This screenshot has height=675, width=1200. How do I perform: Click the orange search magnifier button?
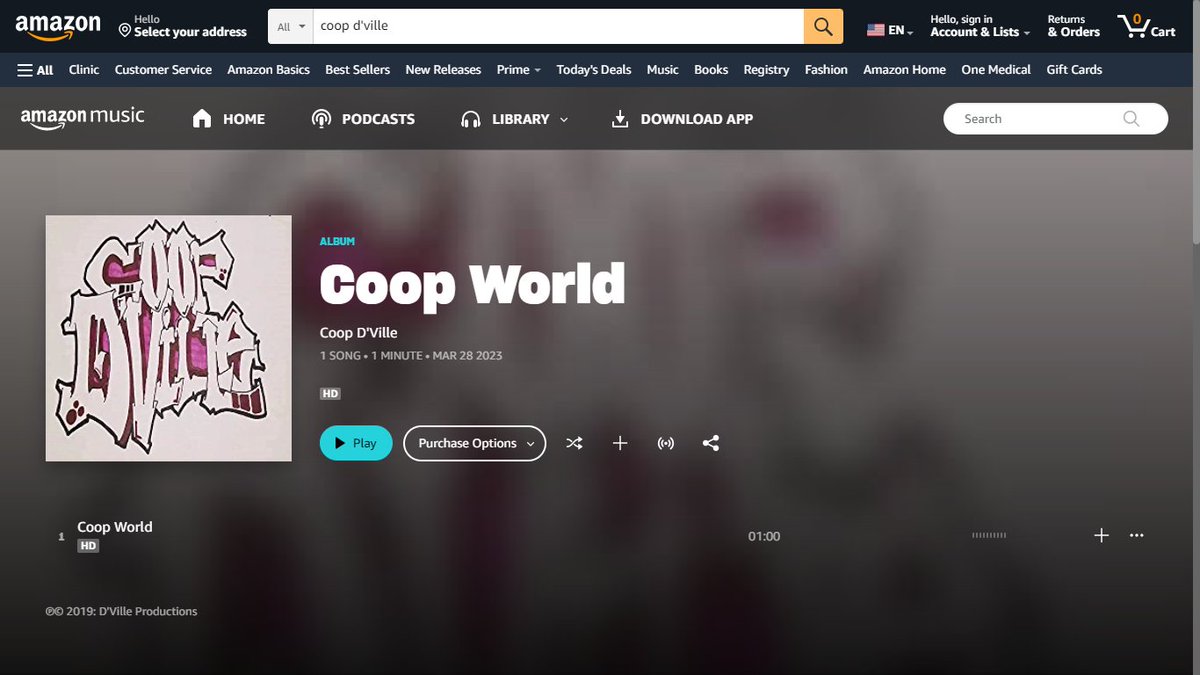point(823,26)
